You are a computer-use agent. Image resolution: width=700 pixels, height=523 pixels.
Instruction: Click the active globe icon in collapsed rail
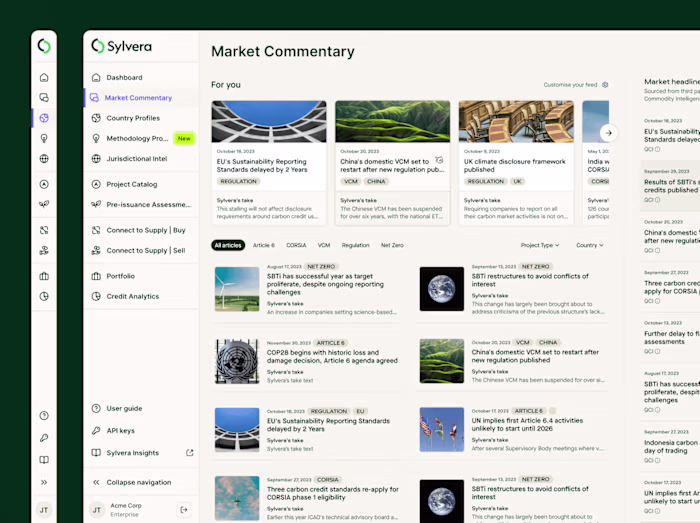click(44, 118)
